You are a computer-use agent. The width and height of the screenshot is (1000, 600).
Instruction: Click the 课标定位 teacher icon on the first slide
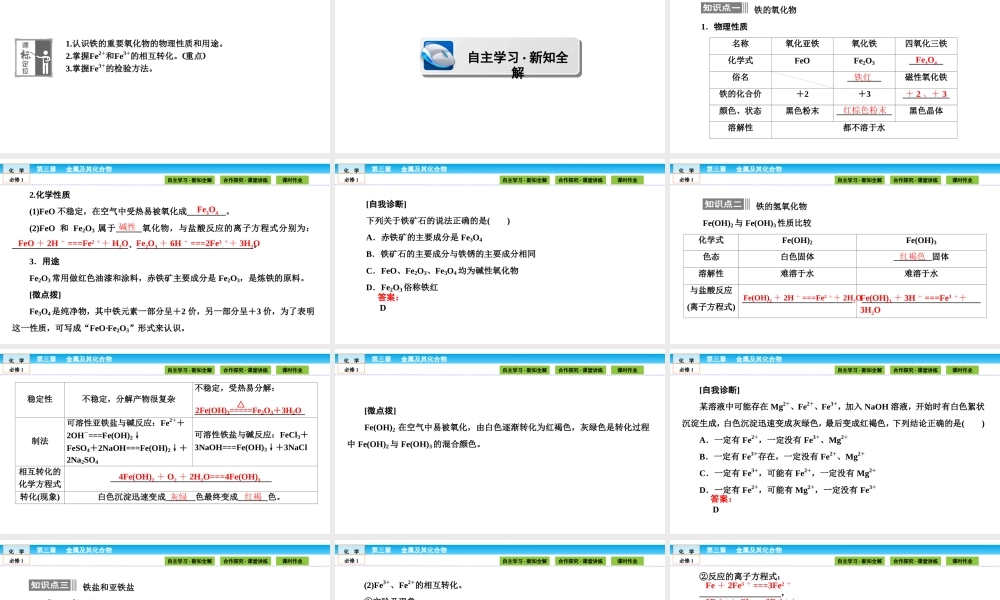[33, 57]
